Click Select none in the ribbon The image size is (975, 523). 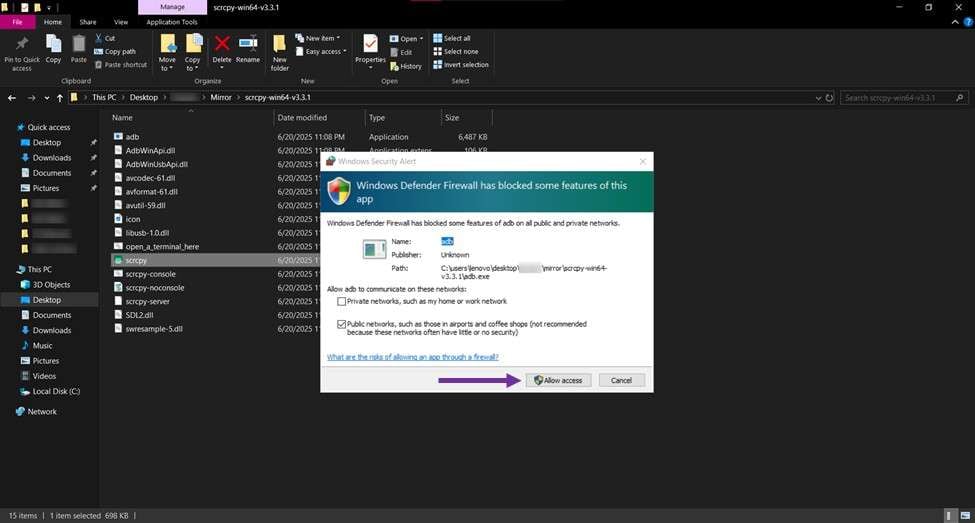(456, 52)
